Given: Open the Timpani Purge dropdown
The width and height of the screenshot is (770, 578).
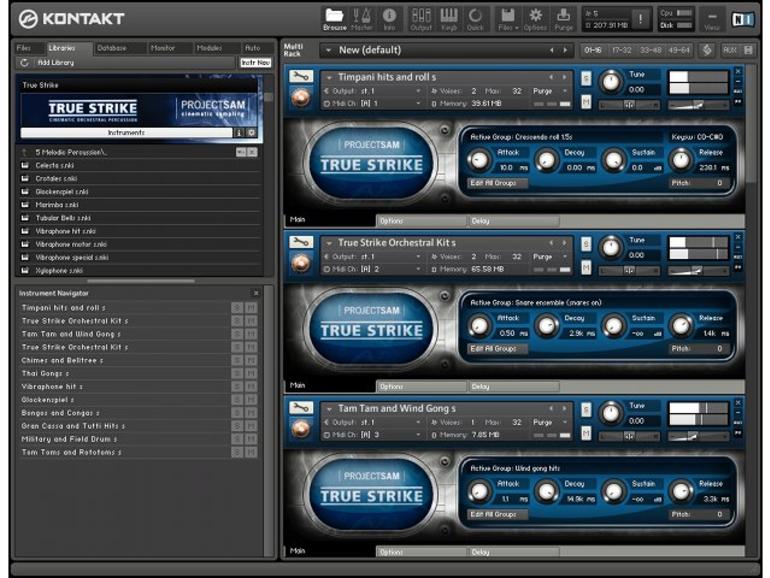Looking at the screenshot, I should pyautogui.click(x=550, y=91).
